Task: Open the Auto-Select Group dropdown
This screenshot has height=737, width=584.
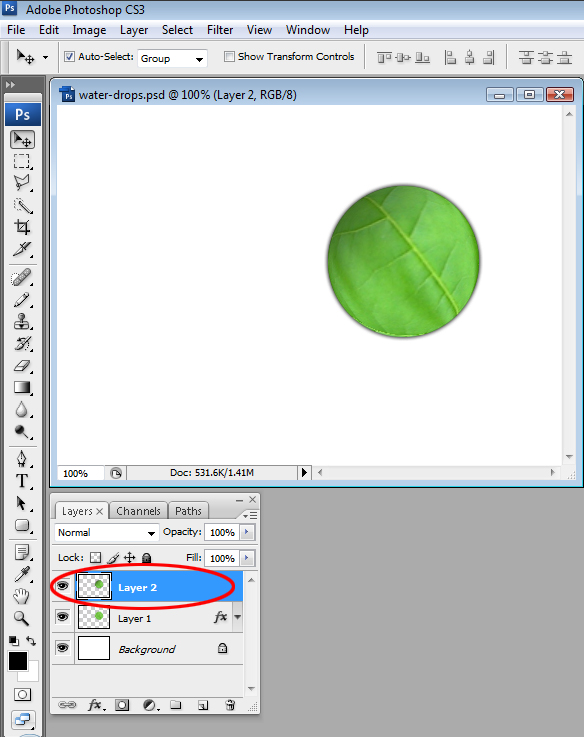Action: click(x=172, y=59)
